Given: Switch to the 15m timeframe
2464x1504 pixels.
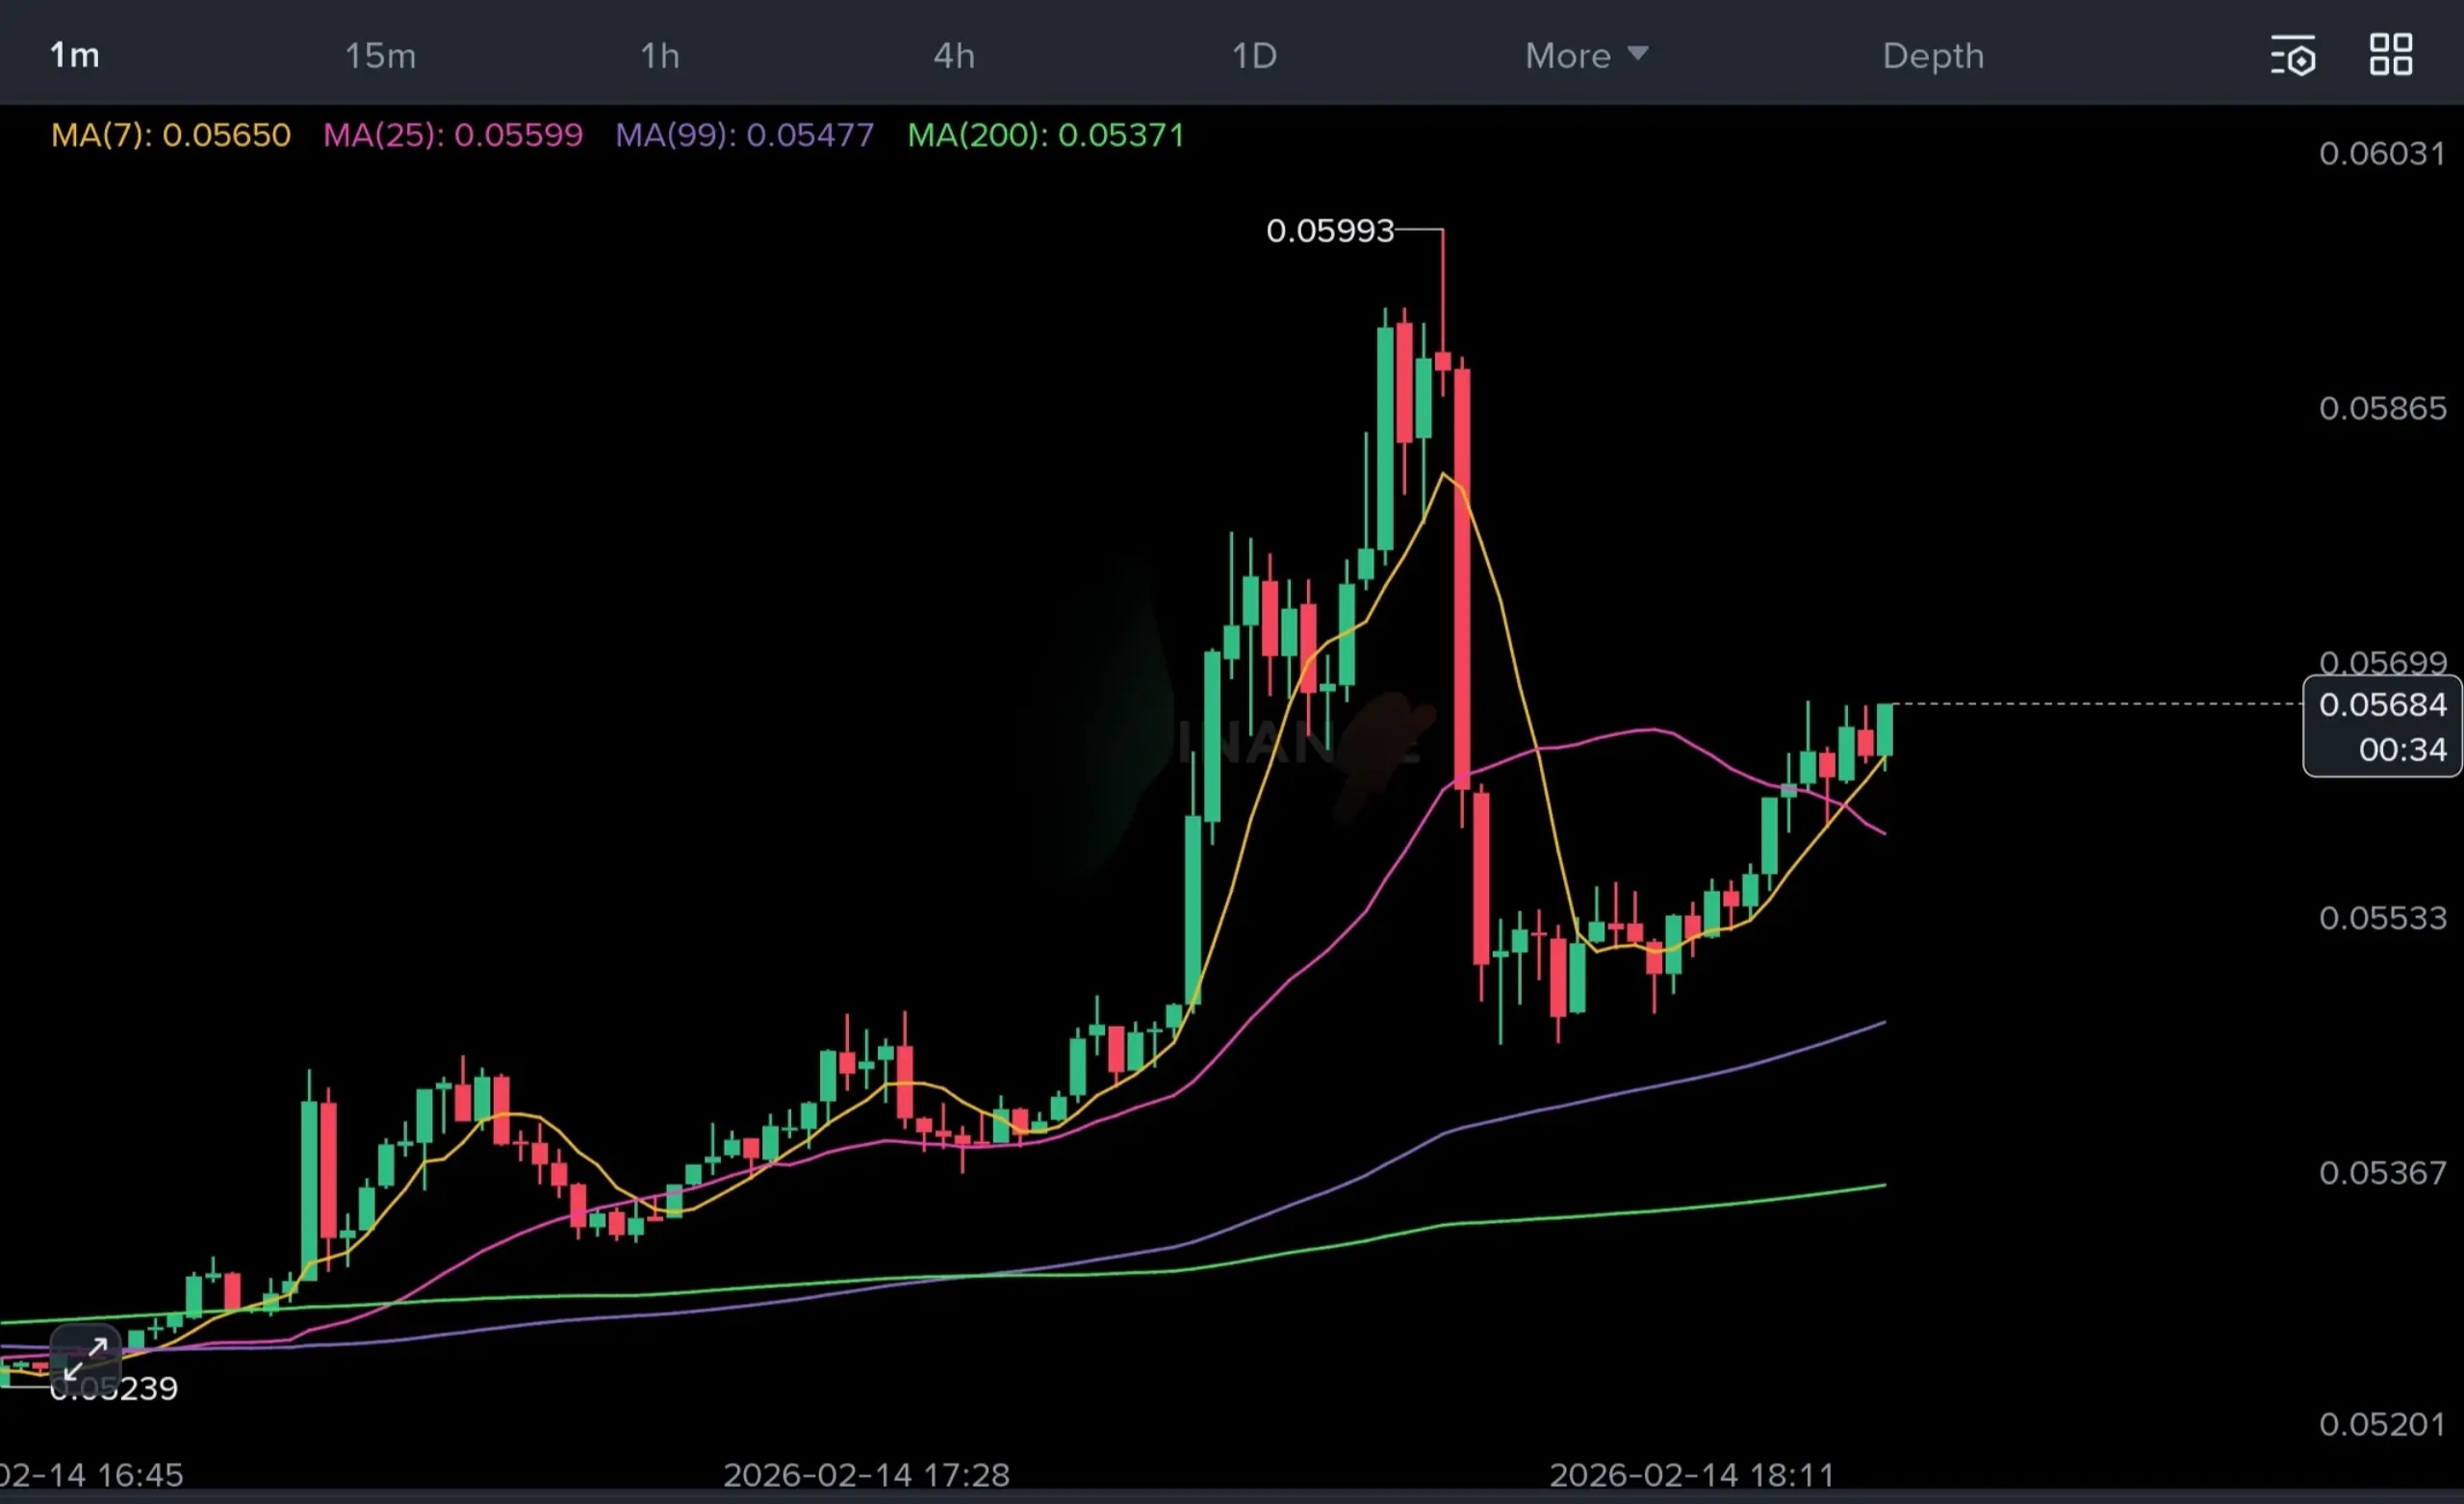Looking at the screenshot, I should point(380,56).
